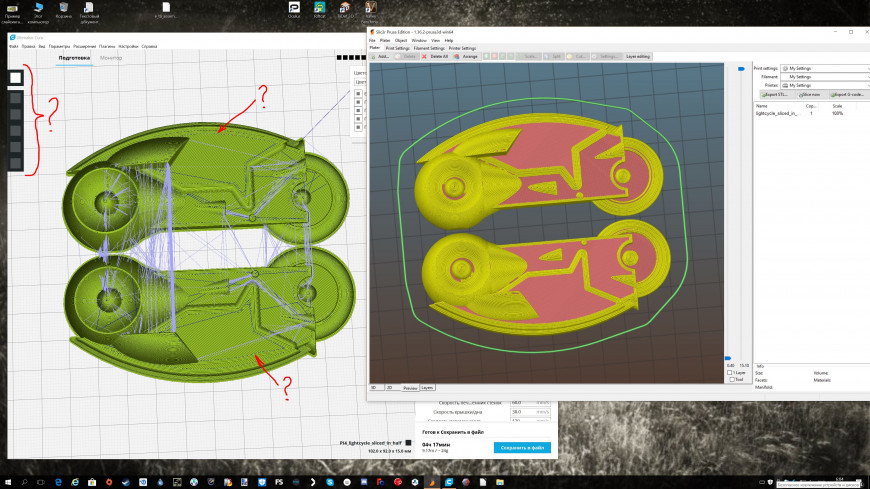Click Cura's blue Сохранить в файл button
This screenshot has width=870, height=489.
point(522,447)
